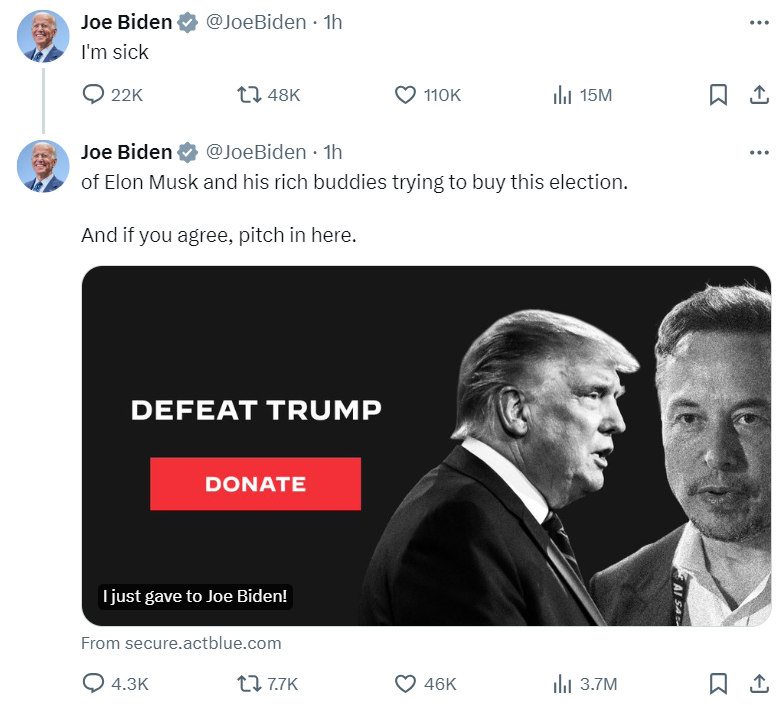Click the @JoeBiden handle in second tweet

(x=256, y=152)
